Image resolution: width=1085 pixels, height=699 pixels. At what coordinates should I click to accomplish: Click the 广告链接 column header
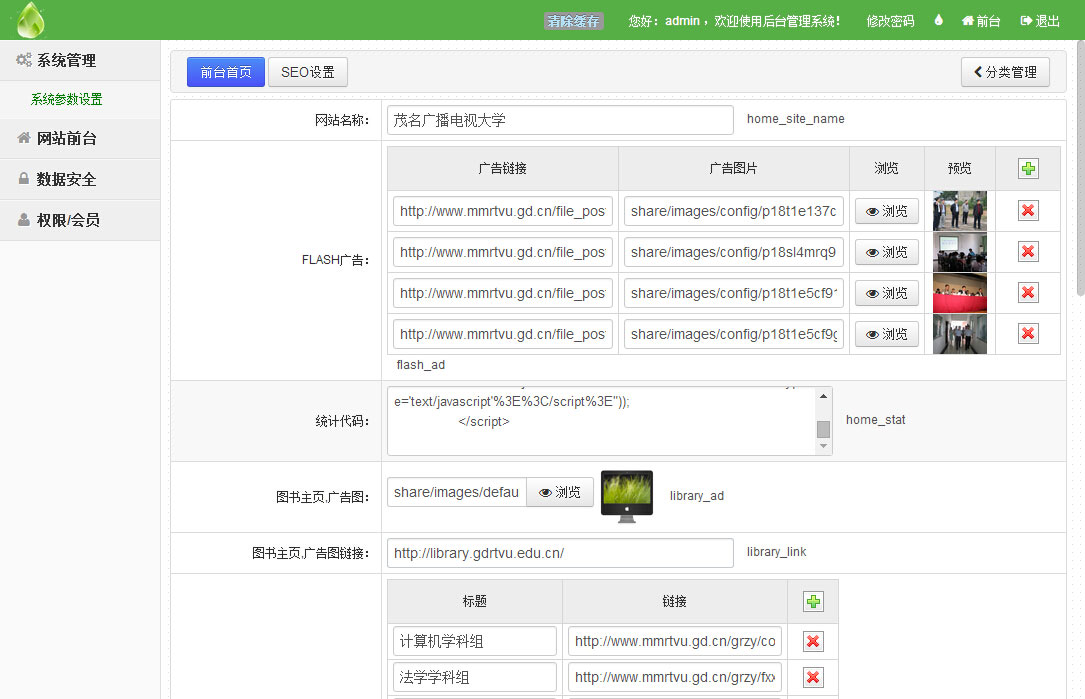tap(503, 168)
